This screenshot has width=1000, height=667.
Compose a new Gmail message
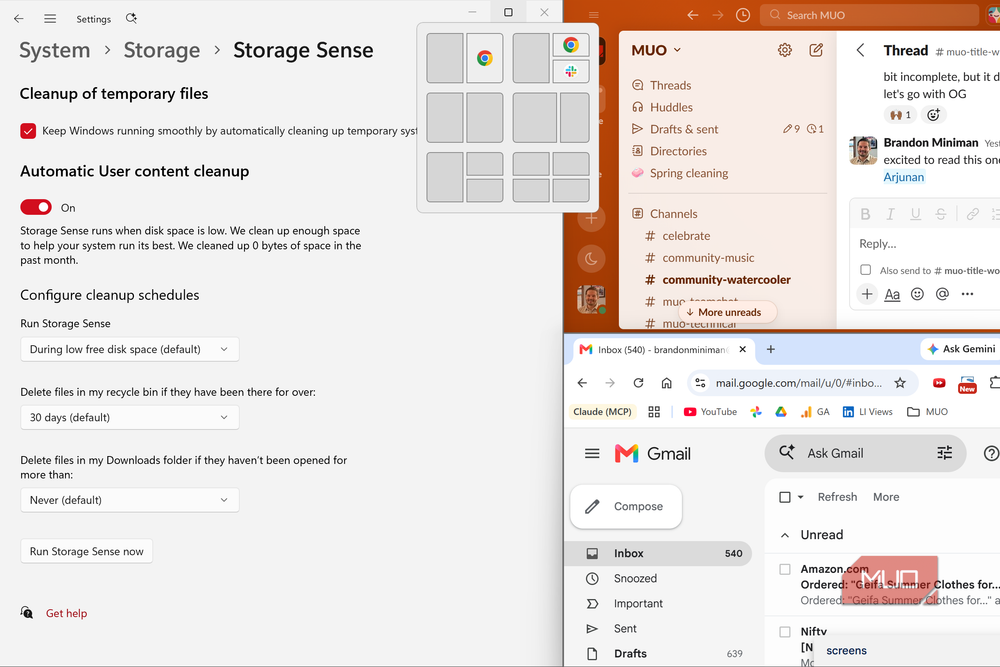point(626,506)
